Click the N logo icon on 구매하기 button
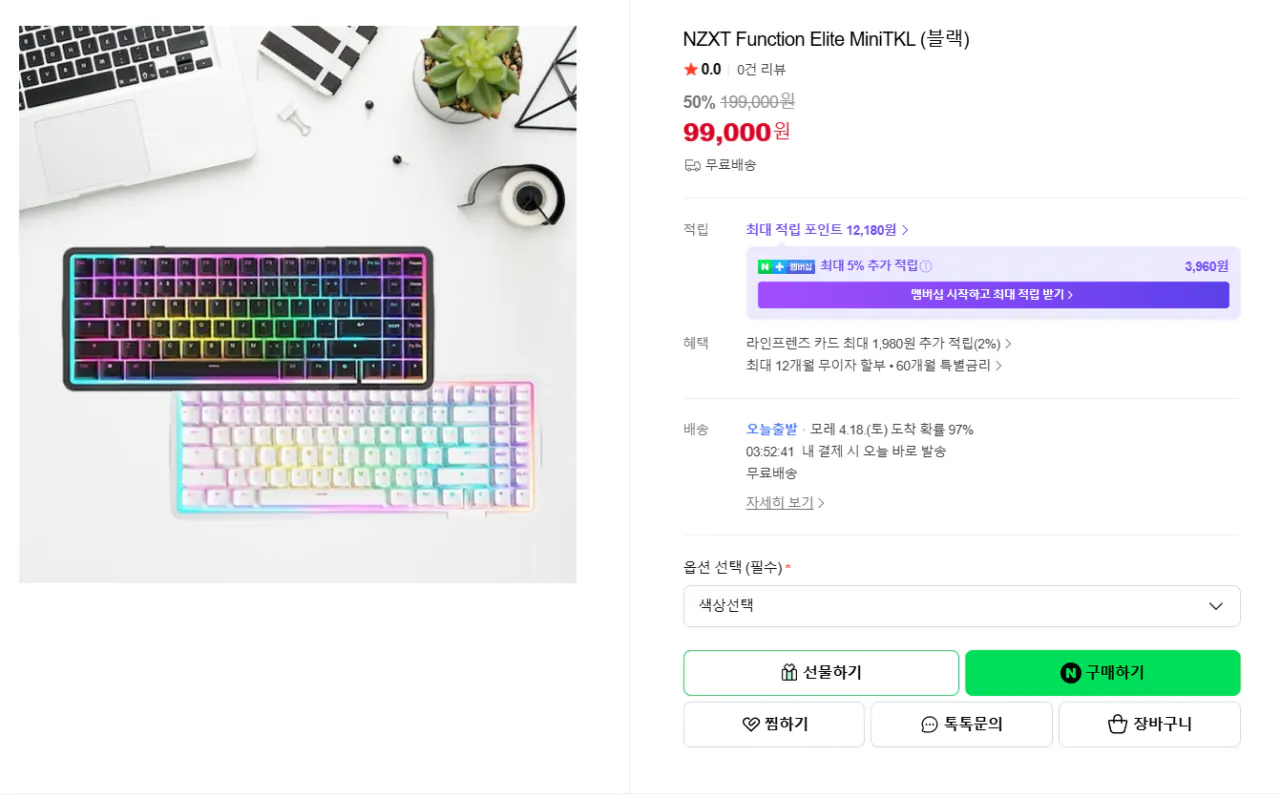 [1071, 672]
